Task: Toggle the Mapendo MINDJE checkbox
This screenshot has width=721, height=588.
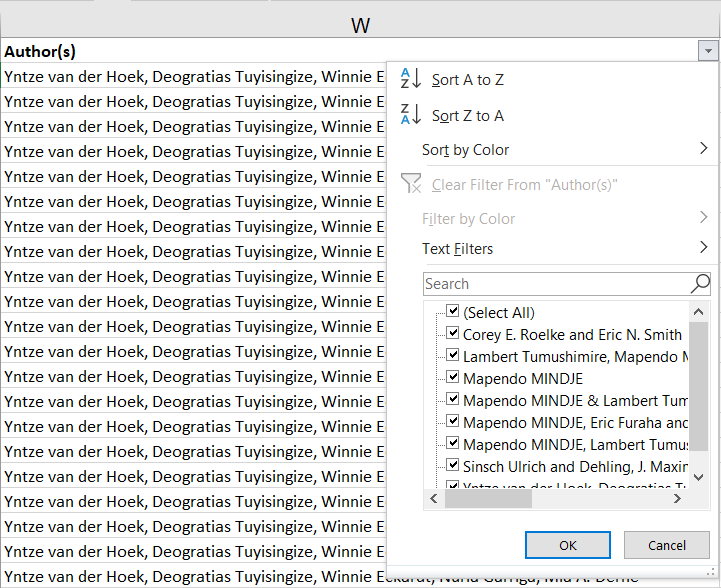Action: tap(453, 377)
